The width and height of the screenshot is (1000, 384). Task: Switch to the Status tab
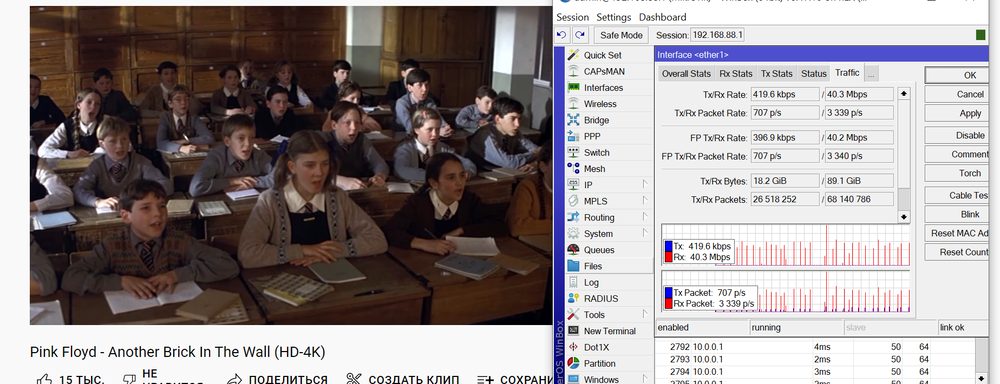point(814,73)
